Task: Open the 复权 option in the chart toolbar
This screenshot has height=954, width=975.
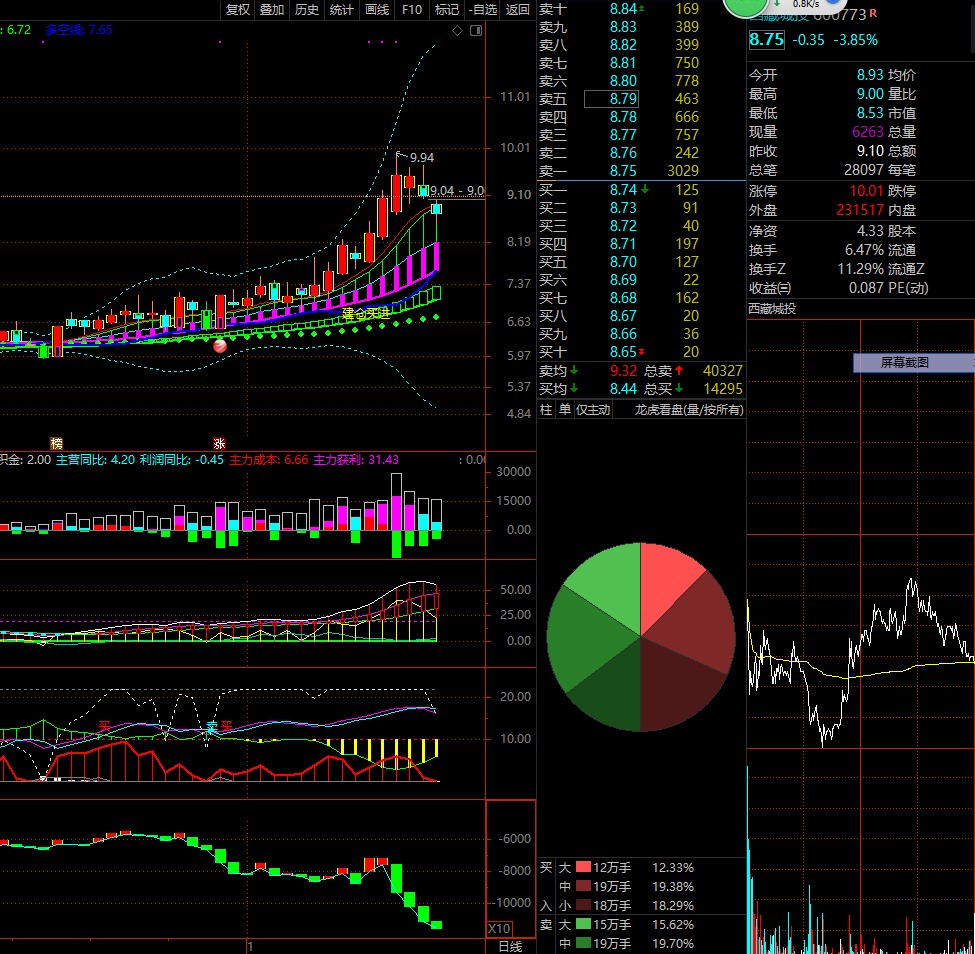Action: [238, 9]
